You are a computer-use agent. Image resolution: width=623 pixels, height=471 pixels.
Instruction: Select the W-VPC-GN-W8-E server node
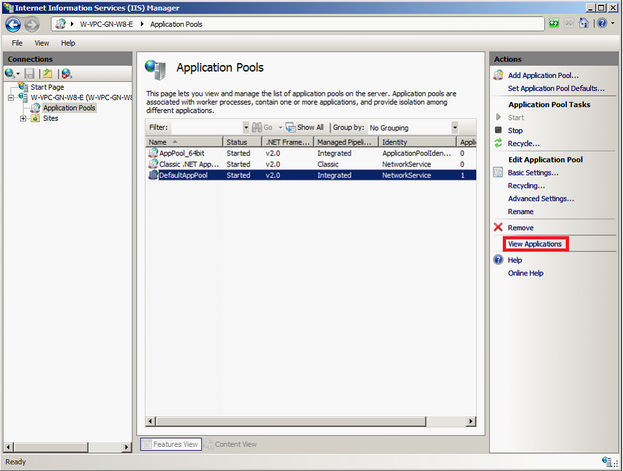(81, 97)
